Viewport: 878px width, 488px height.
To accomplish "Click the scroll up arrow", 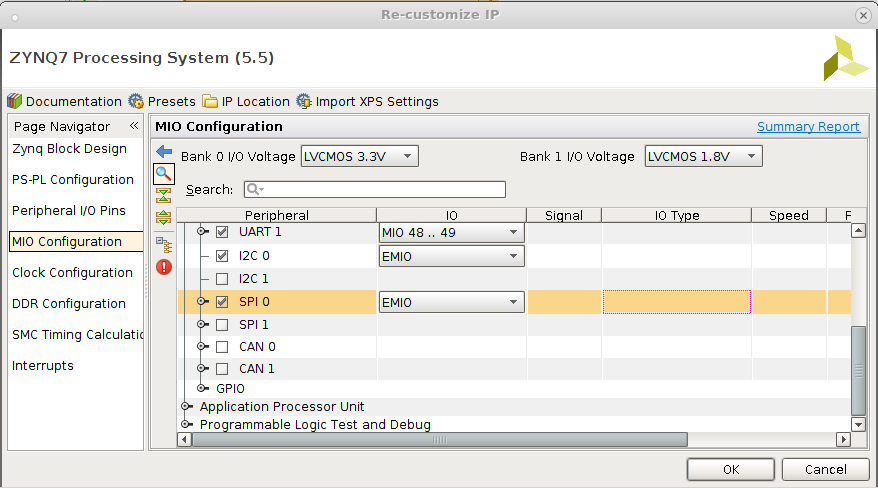I will (x=858, y=230).
